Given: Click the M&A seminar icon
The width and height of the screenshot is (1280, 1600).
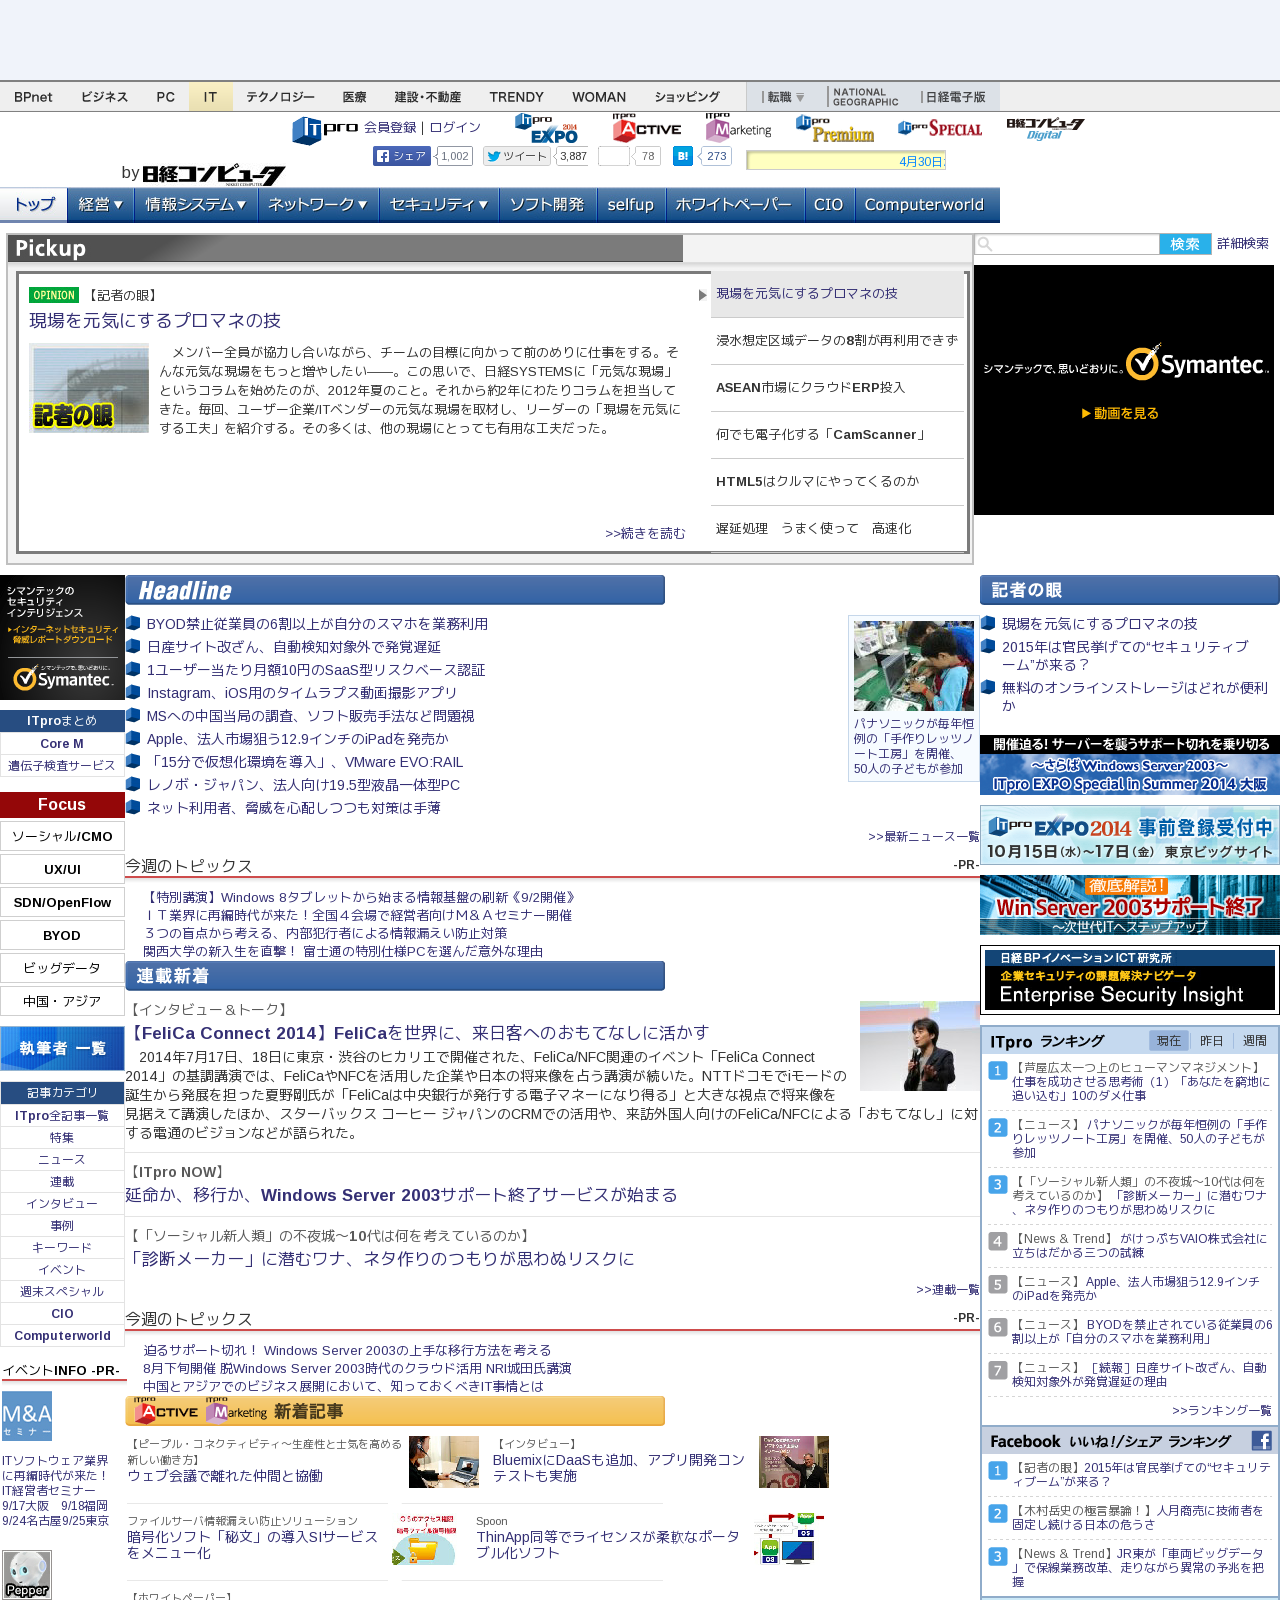Looking at the screenshot, I should [x=27, y=1417].
